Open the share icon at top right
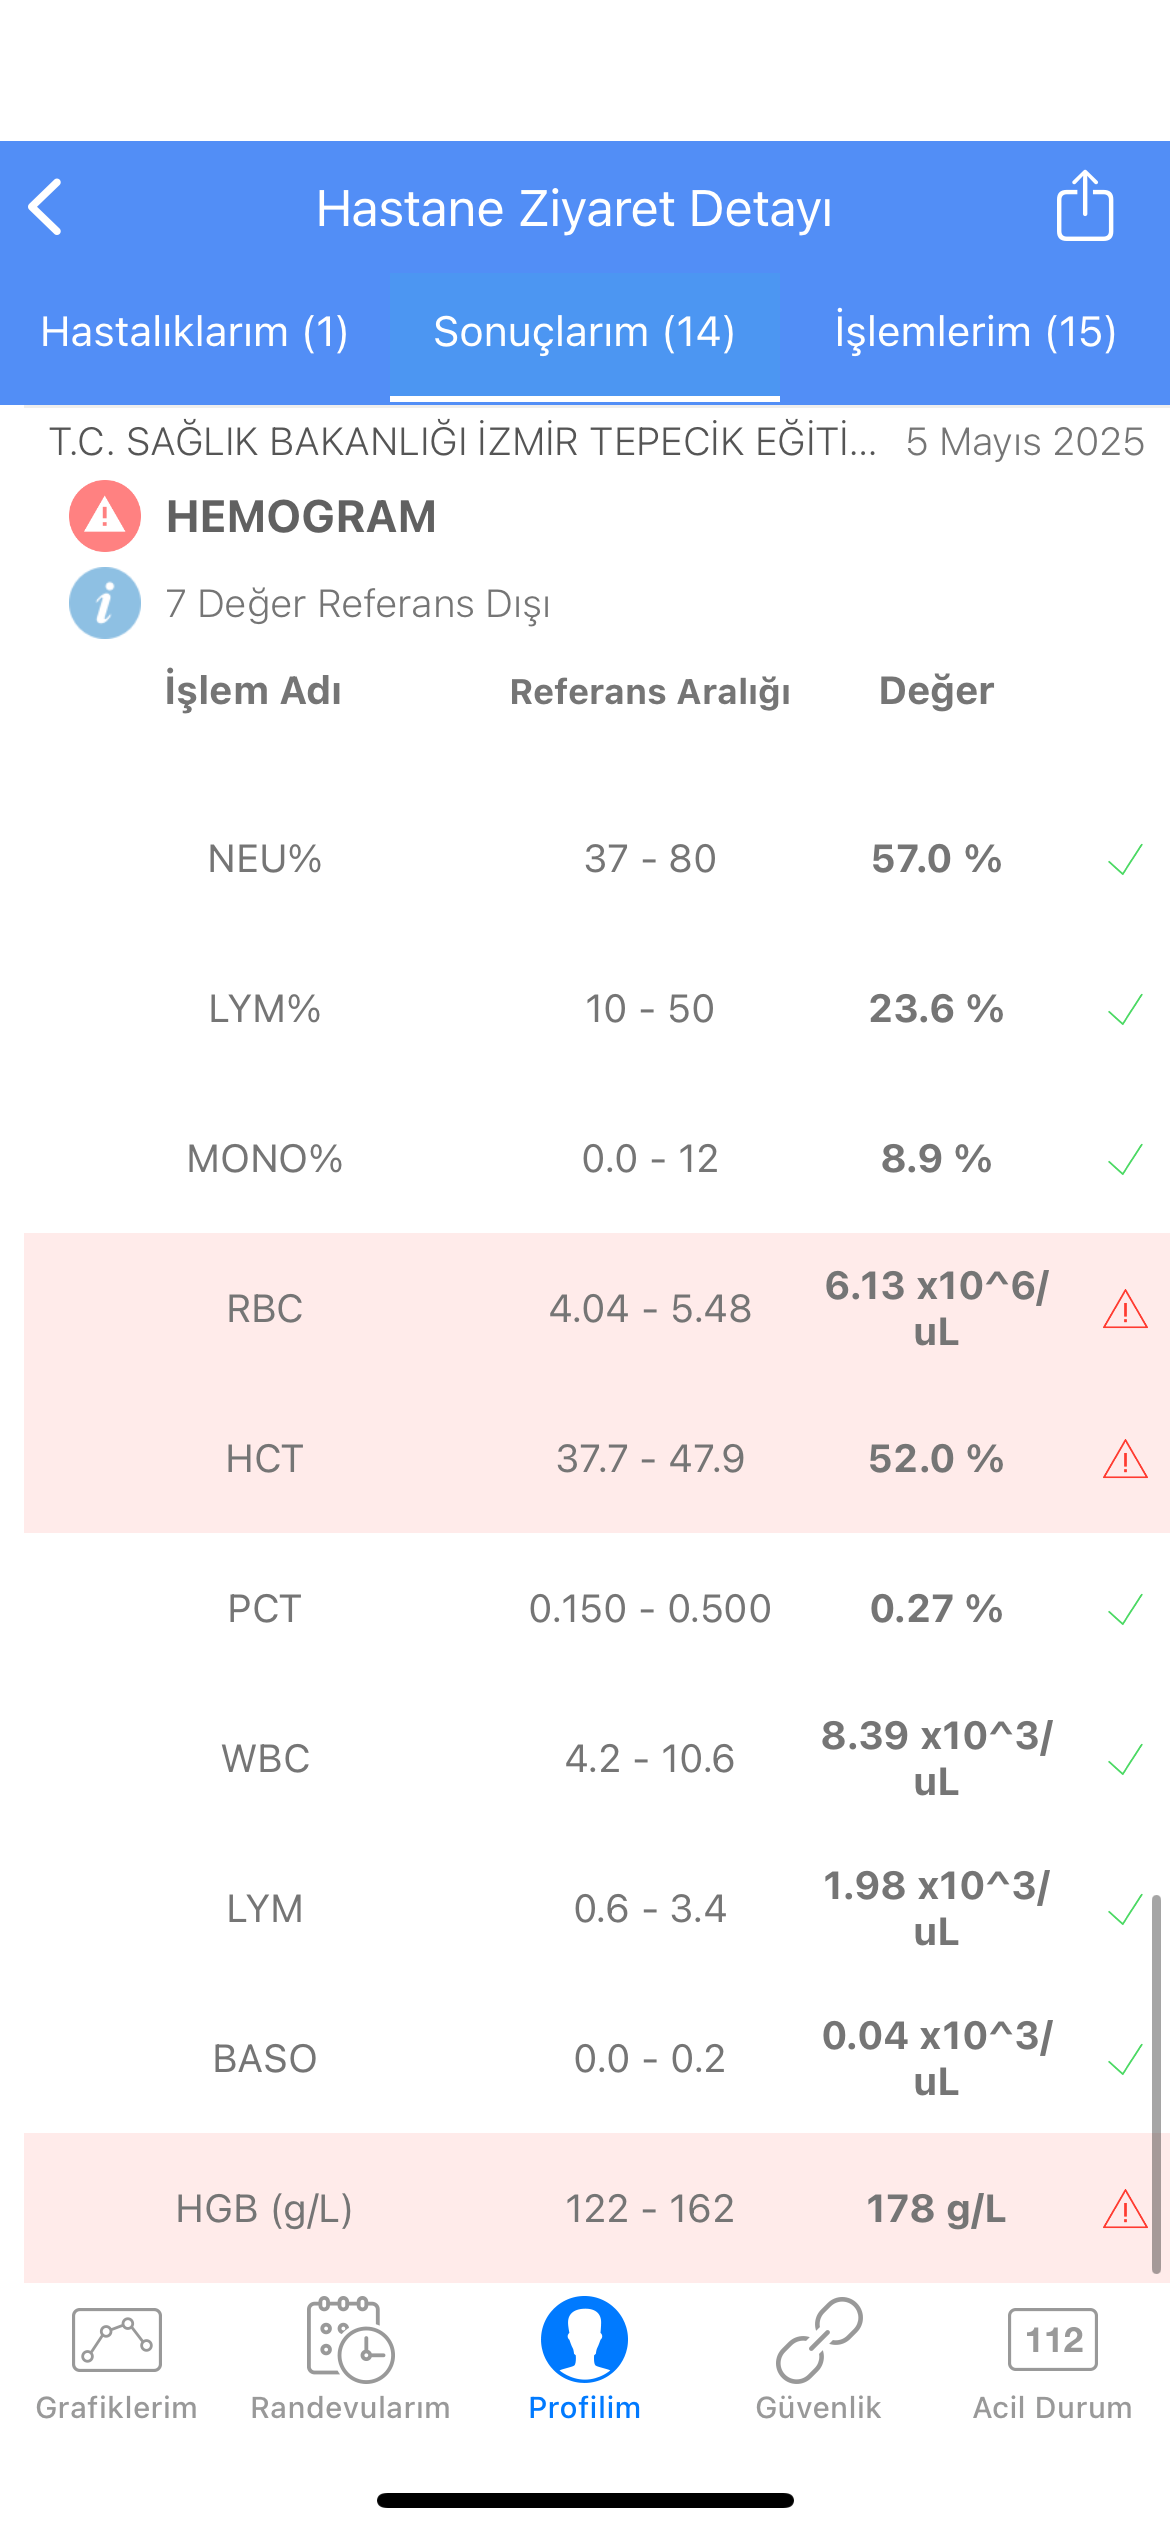This screenshot has width=1170, height=2532. tap(1085, 205)
